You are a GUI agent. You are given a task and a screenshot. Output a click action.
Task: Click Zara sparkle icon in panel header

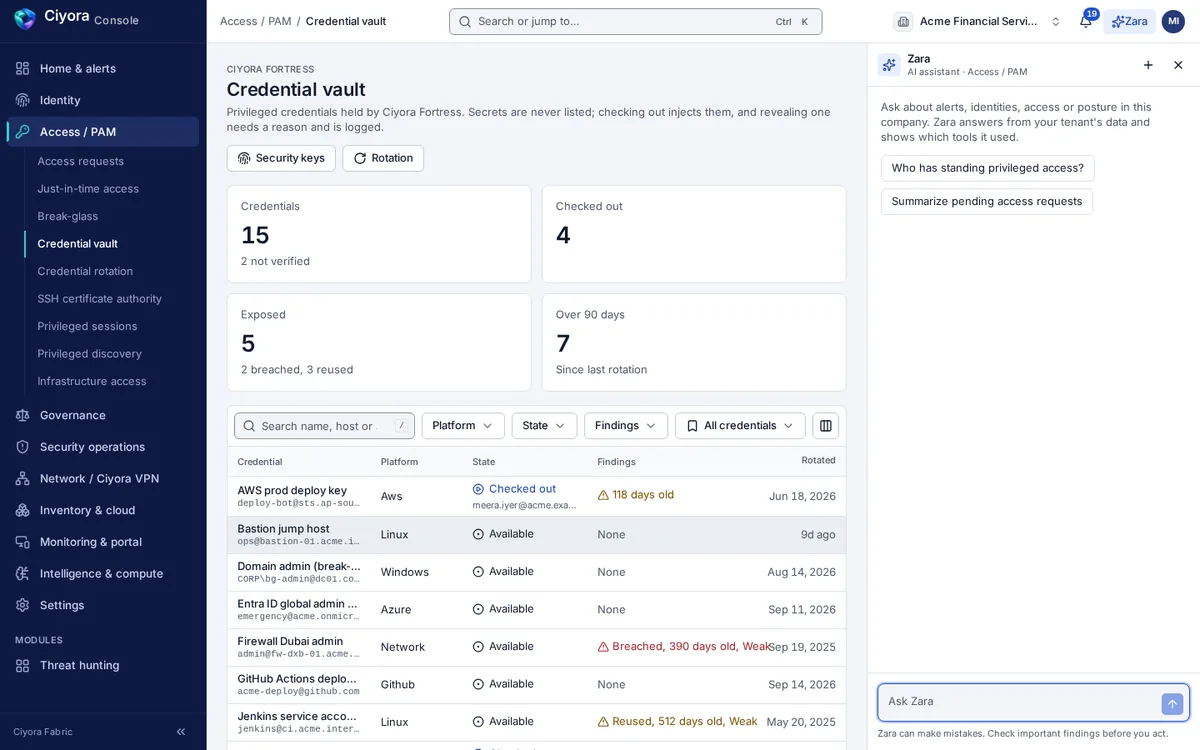[889, 65]
